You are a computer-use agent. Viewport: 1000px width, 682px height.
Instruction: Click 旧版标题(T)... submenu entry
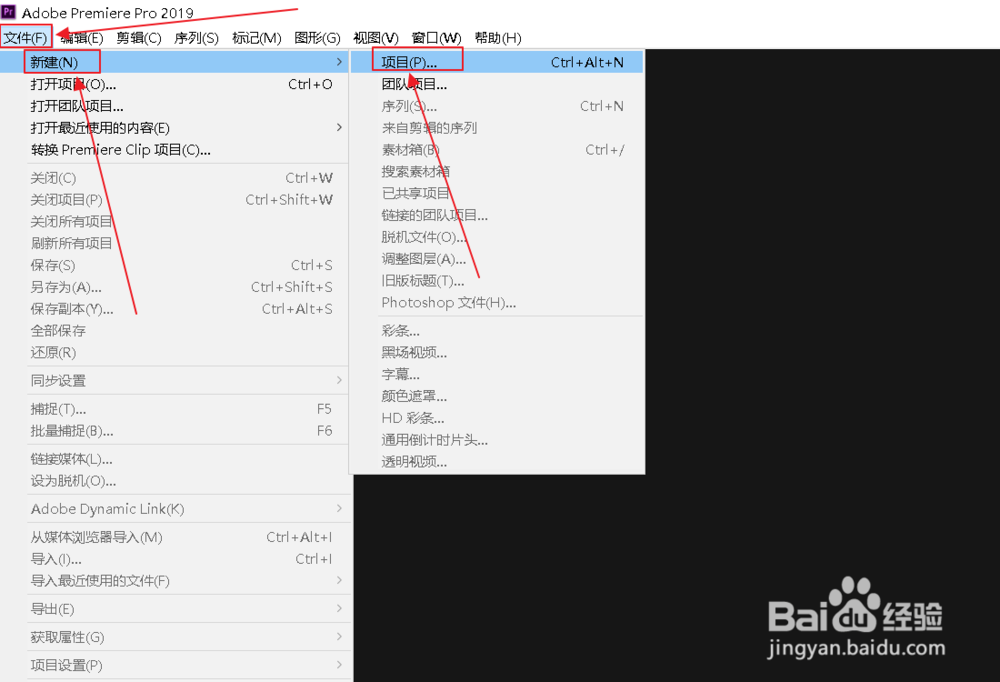point(497,281)
